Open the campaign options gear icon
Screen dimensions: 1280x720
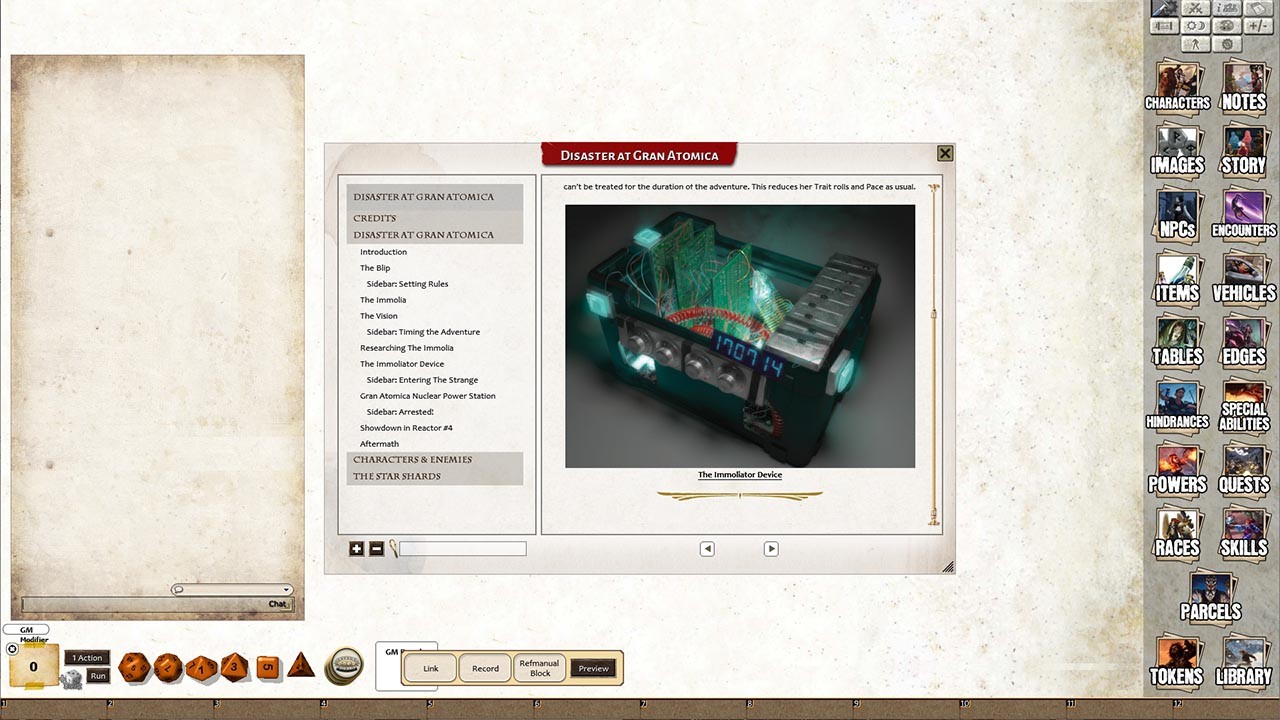click(x=1227, y=44)
